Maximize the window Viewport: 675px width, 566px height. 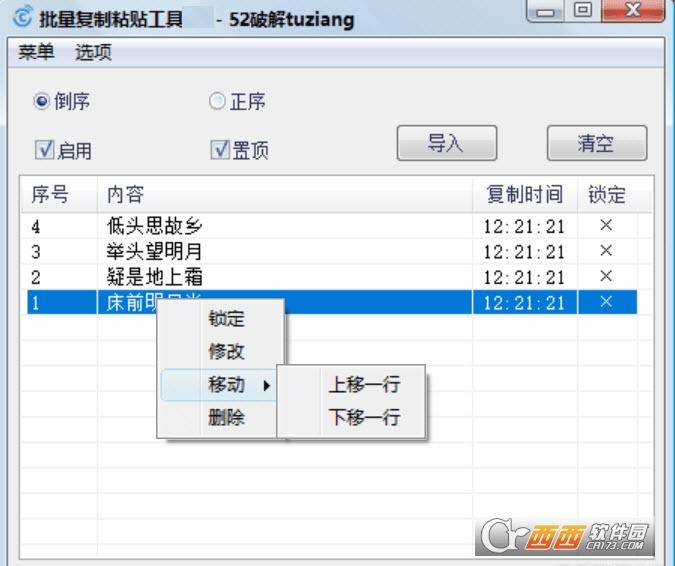coord(582,9)
